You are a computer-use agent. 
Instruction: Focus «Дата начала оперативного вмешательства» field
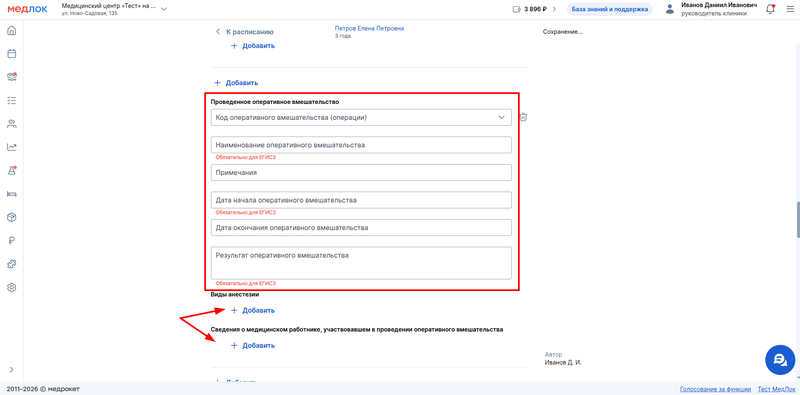[361, 200]
